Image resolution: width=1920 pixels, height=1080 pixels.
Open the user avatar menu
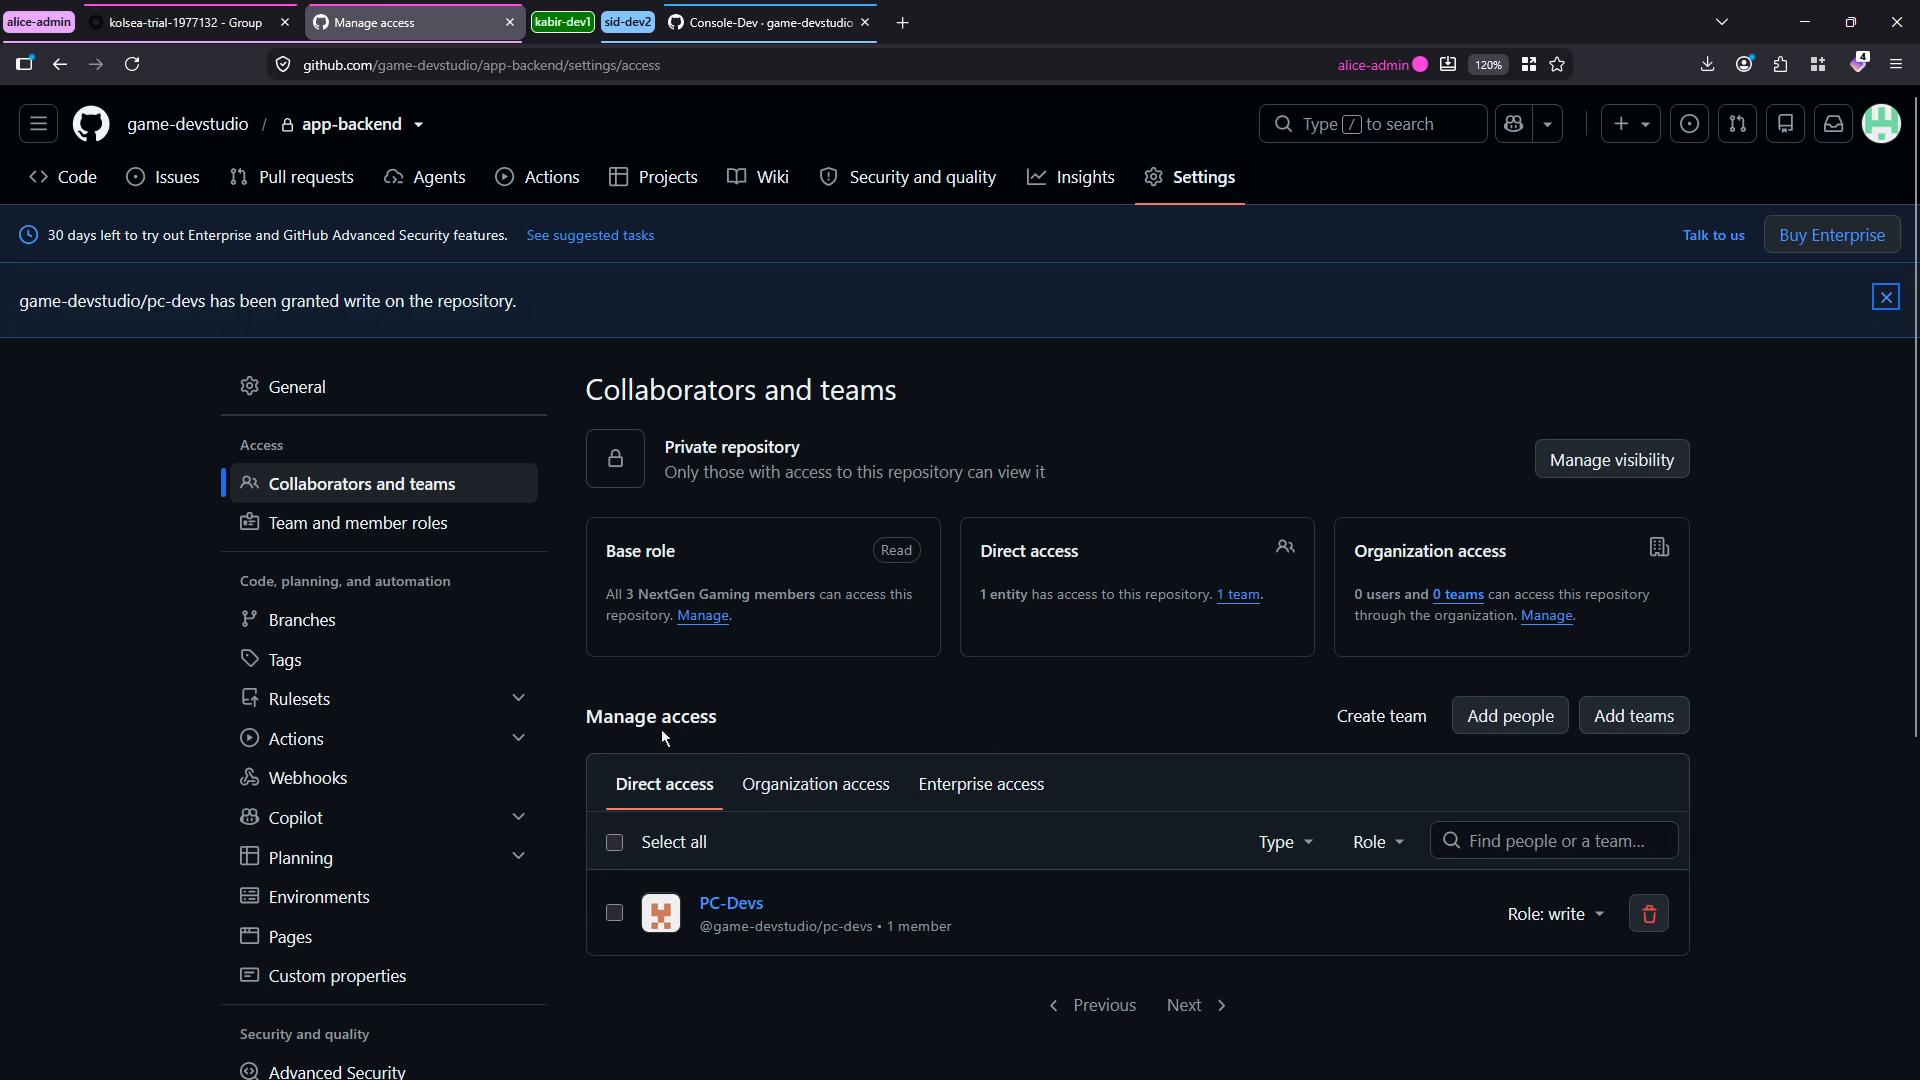[1881, 124]
